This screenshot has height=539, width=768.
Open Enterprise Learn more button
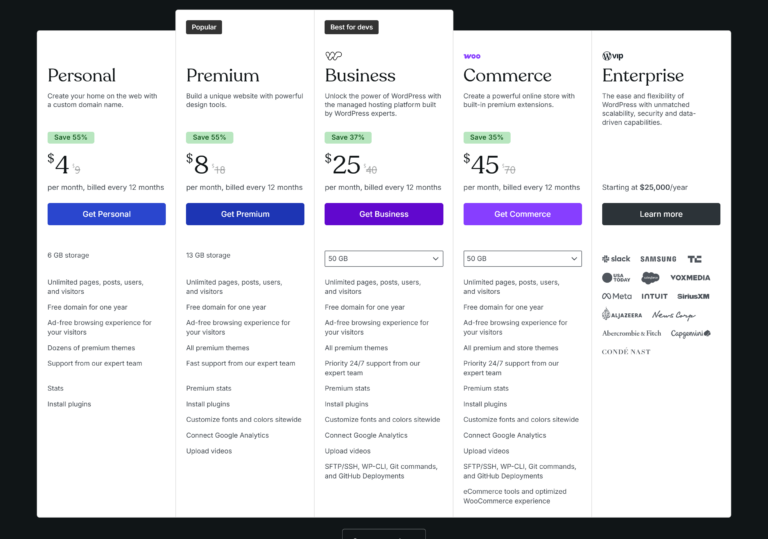point(661,214)
